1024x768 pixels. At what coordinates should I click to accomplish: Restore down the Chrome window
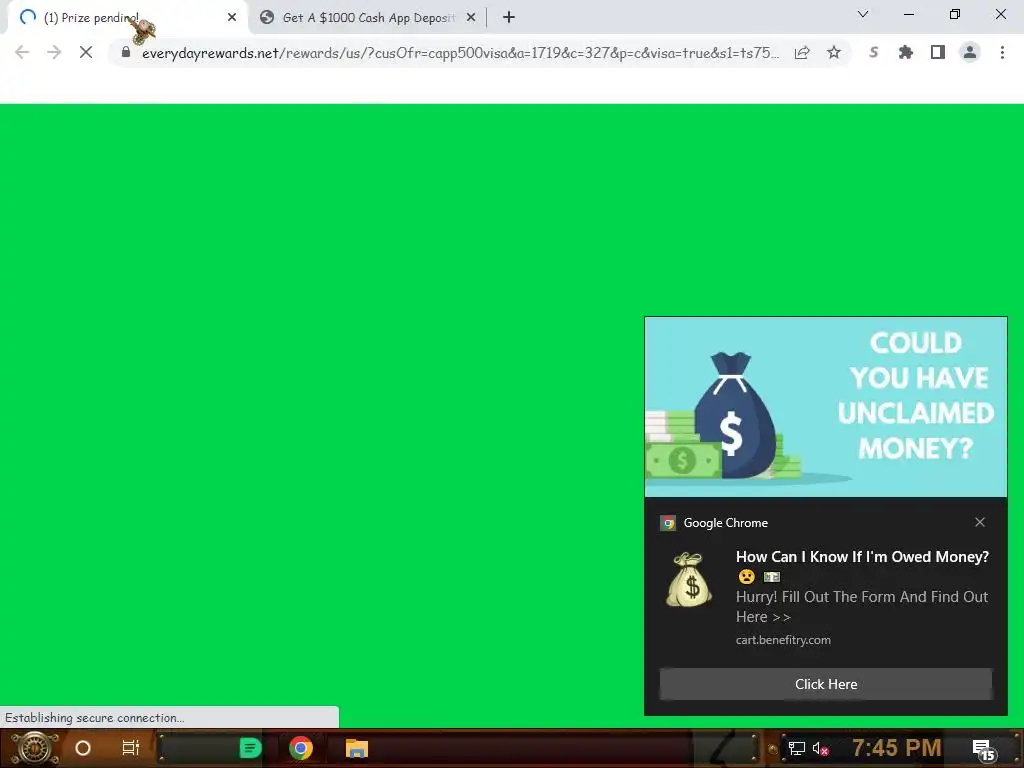tap(955, 14)
